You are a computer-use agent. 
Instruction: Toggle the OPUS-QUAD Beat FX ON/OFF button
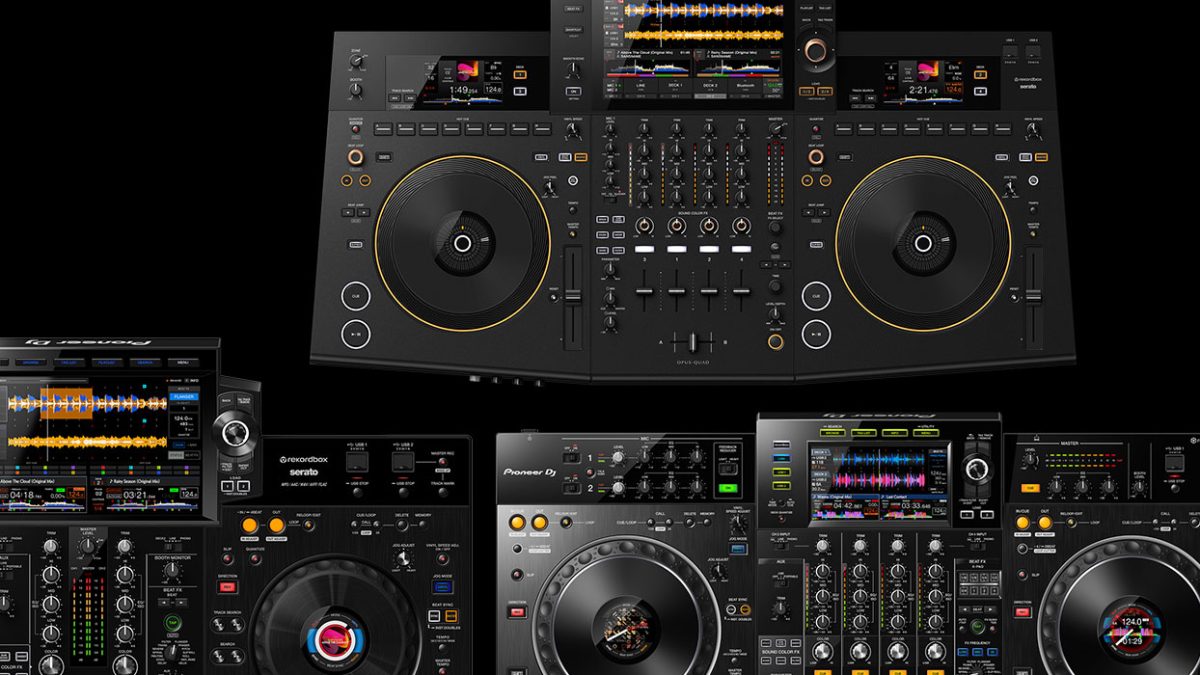(775, 342)
